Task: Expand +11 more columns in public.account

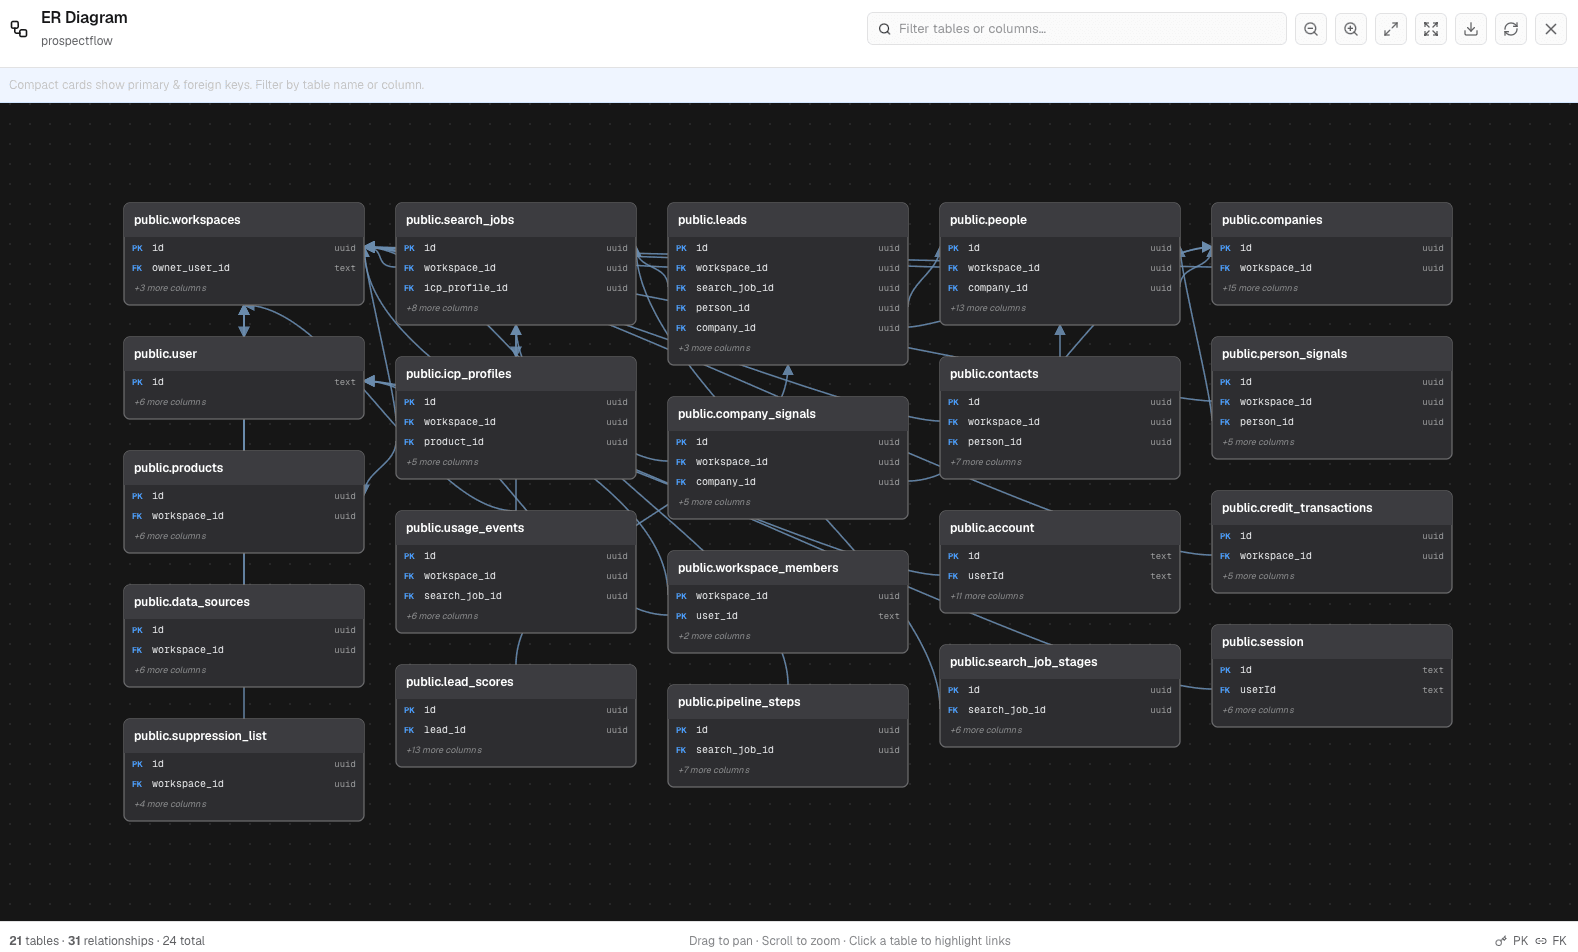Action: tap(987, 596)
